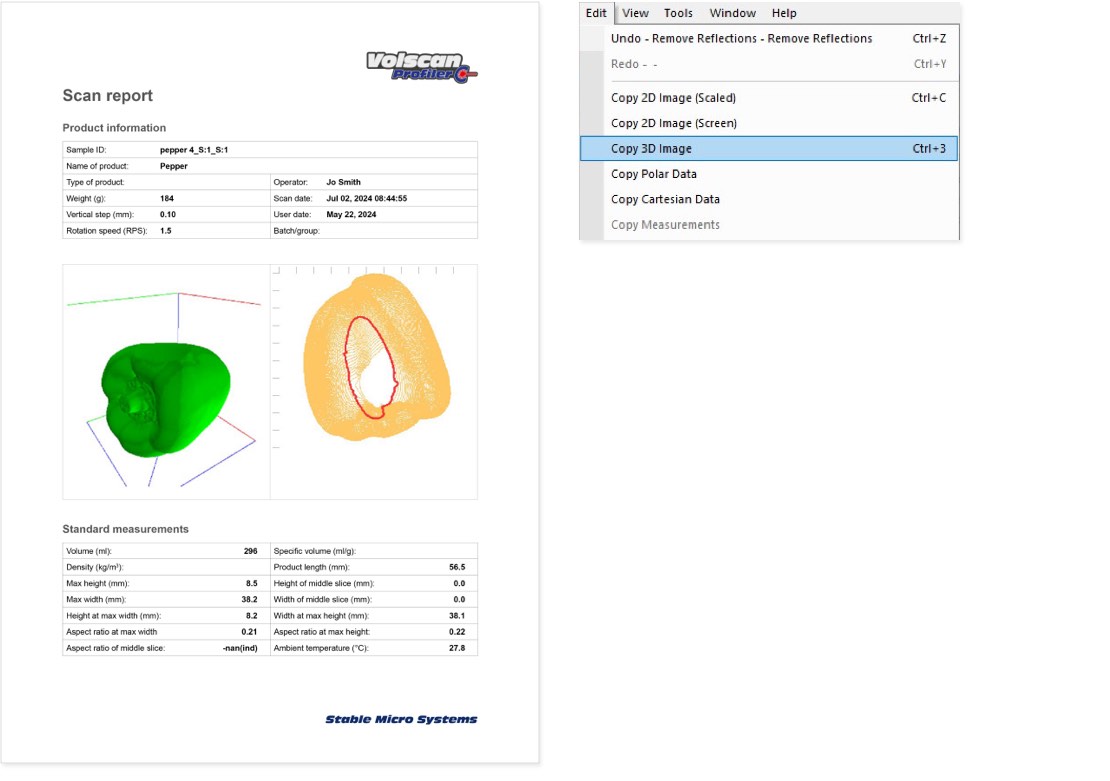Select Copy Polar Data
Screen dimensions: 1110x781
(653, 174)
